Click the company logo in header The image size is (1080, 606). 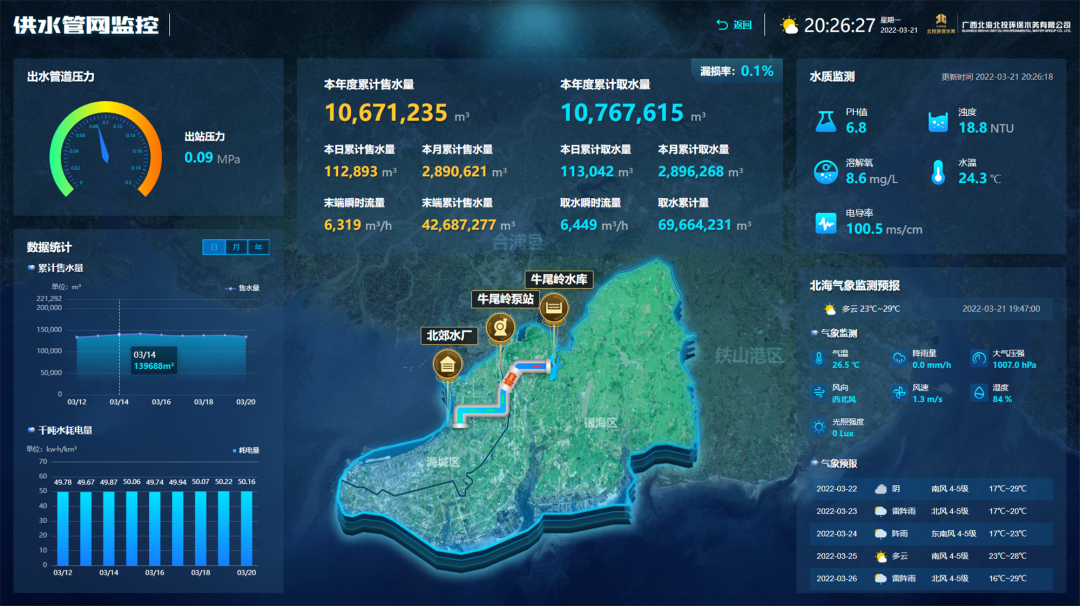(x=941, y=23)
